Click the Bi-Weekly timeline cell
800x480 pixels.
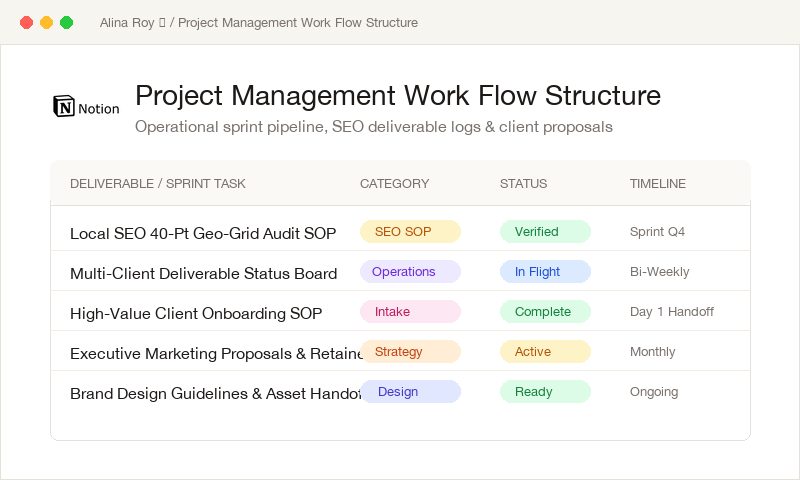click(x=660, y=272)
